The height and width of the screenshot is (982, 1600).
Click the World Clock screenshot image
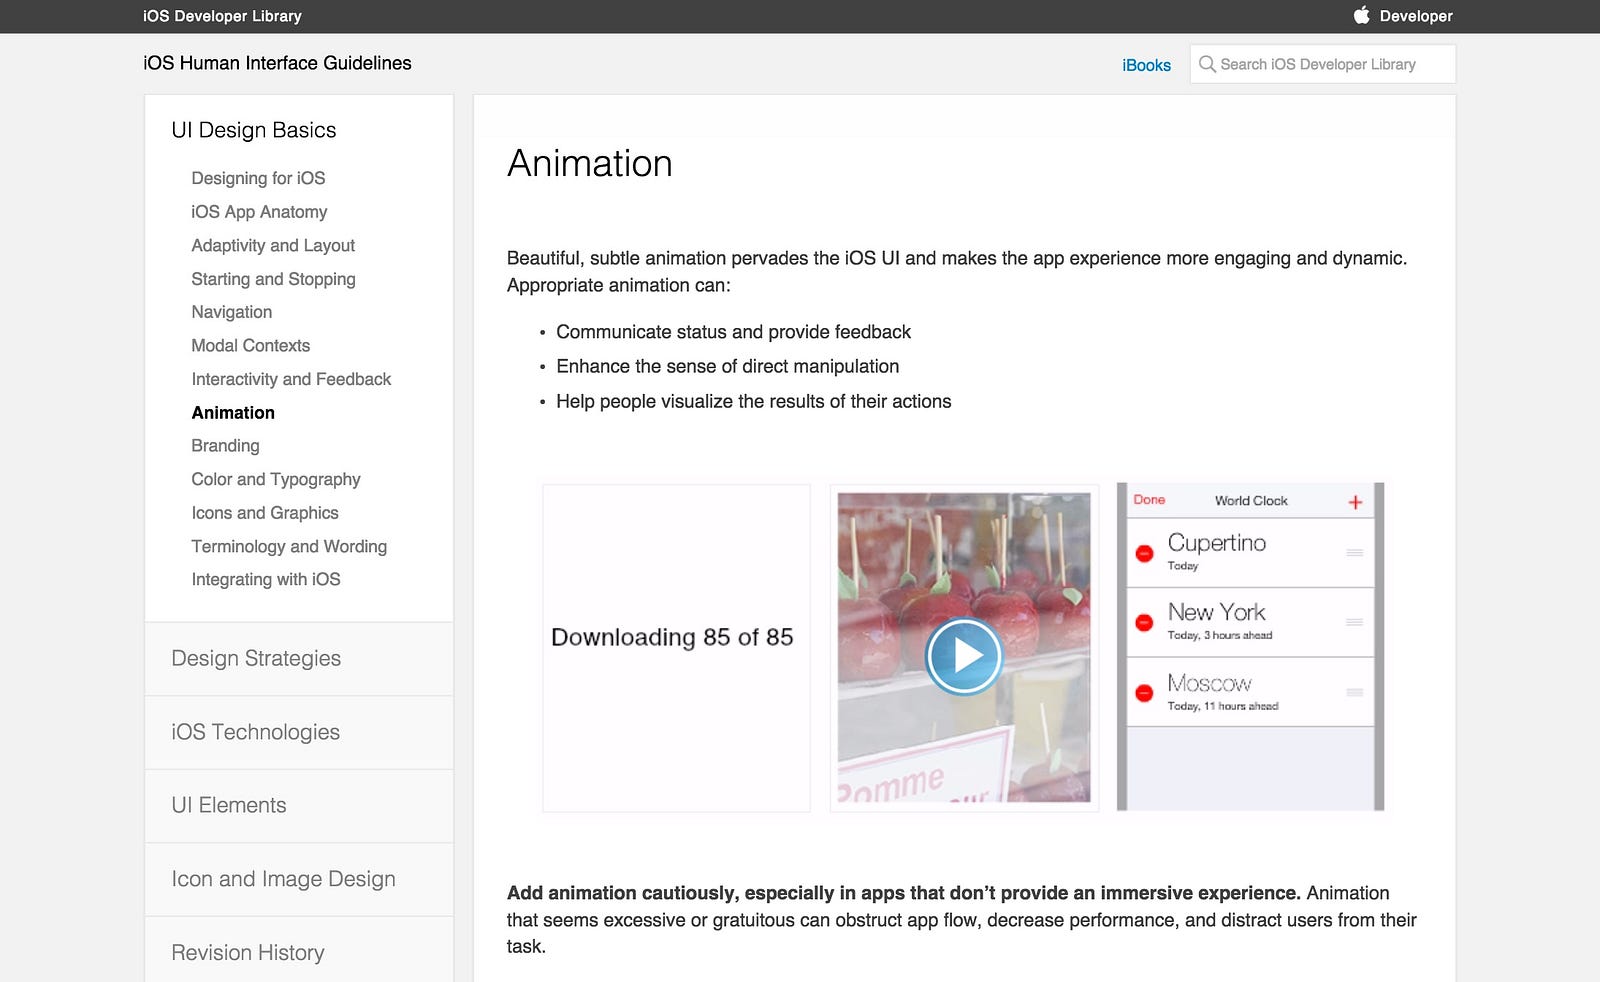pyautogui.click(x=1250, y=647)
